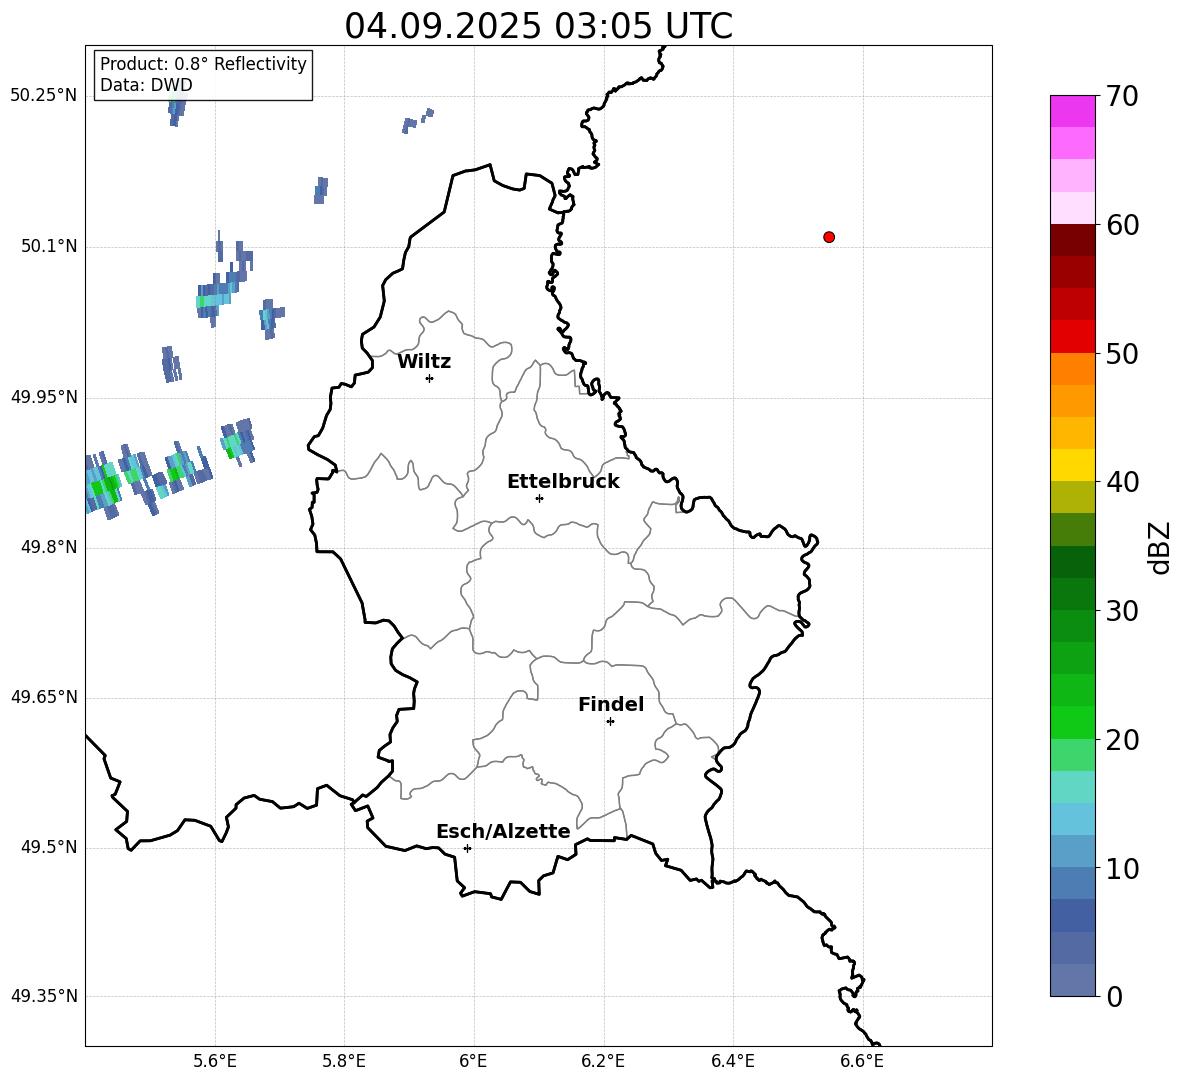Click the 49.5°N latitude label
Image resolution: width=1184 pixels, height=1081 pixels.
click(x=49, y=847)
